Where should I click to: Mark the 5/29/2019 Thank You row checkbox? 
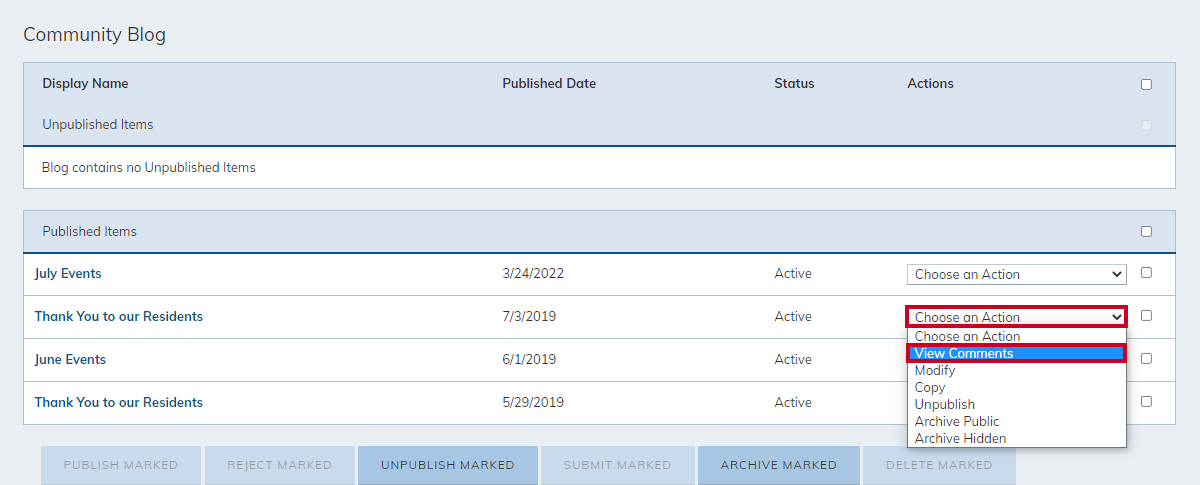click(x=1146, y=401)
